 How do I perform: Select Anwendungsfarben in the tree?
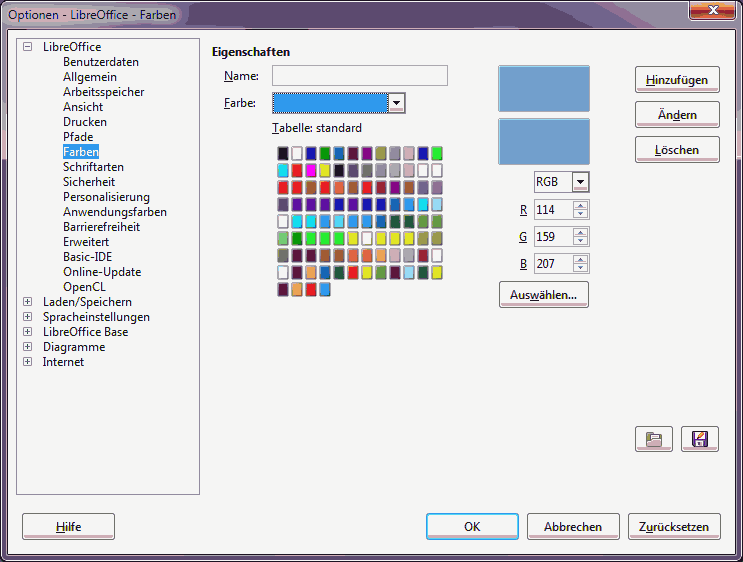115,212
